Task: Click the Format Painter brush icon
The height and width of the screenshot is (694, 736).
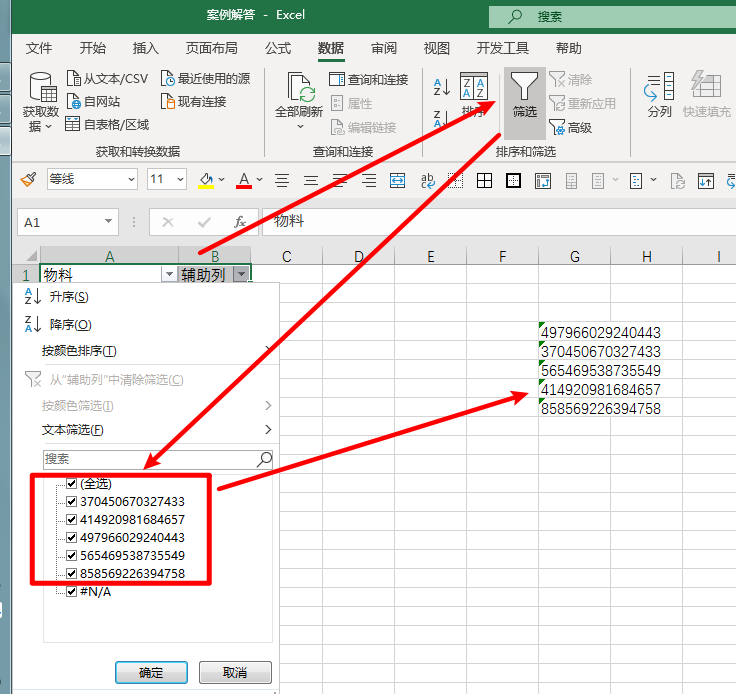Action: pos(28,180)
